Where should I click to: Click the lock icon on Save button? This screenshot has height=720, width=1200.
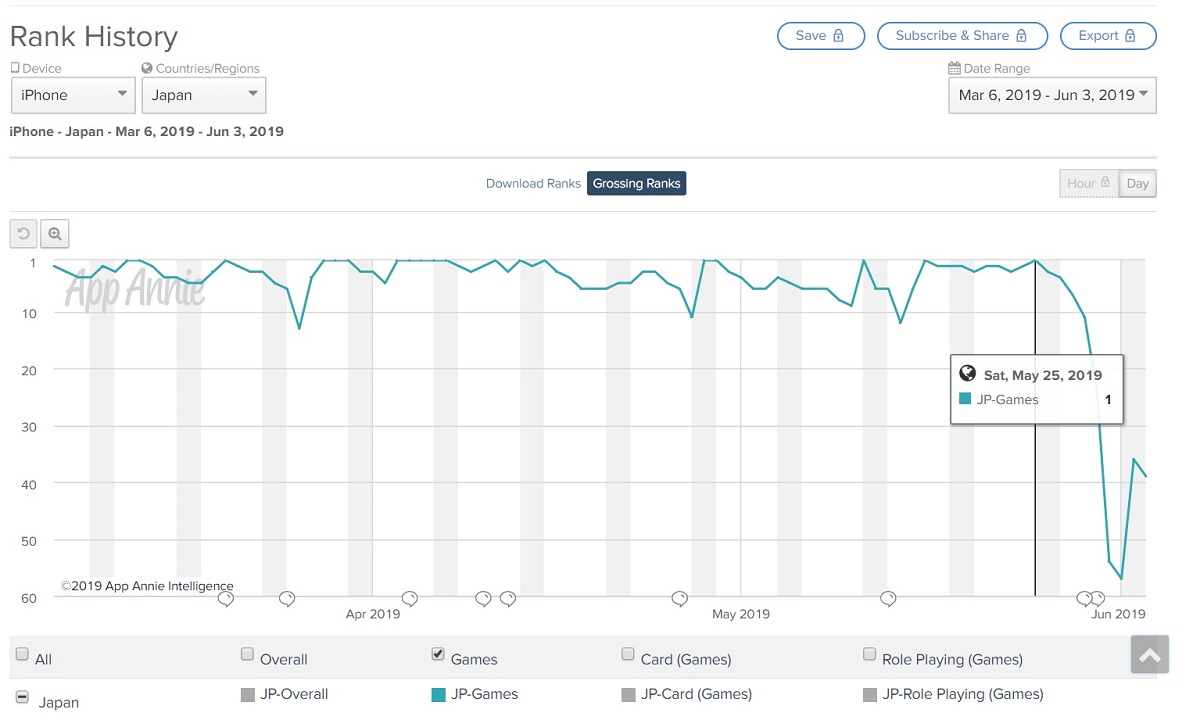click(839, 36)
